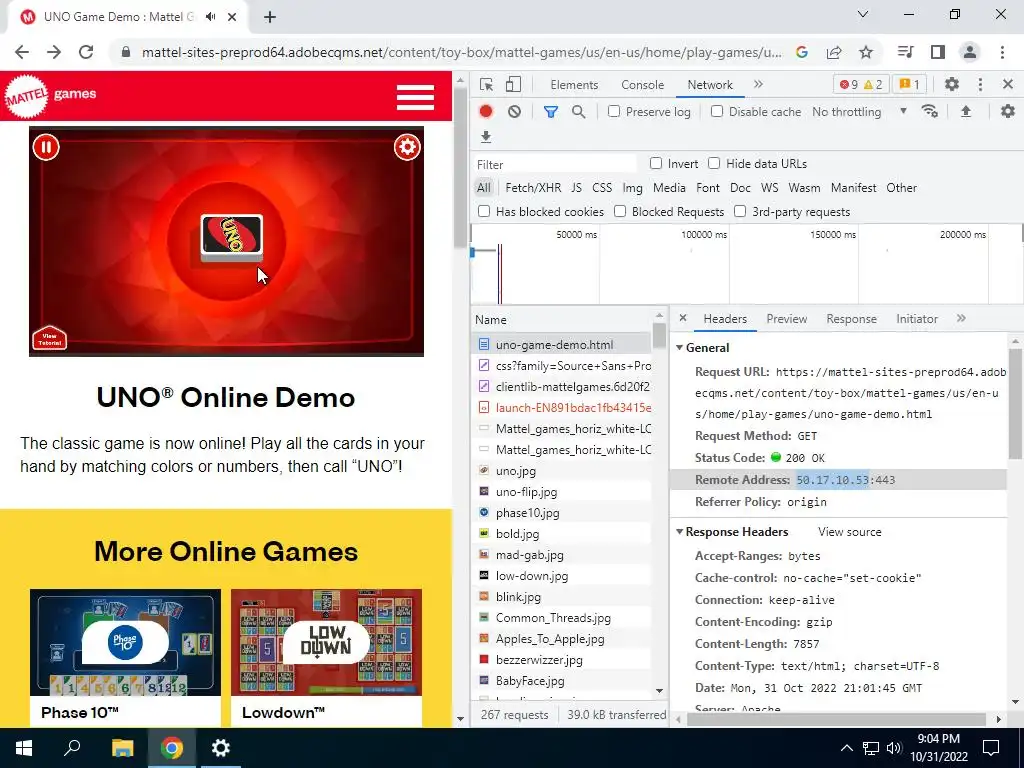Open the browser side panel icon
The height and width of the screenshot is (768, 1024).
pyautogui.click(x=938, y=52)
